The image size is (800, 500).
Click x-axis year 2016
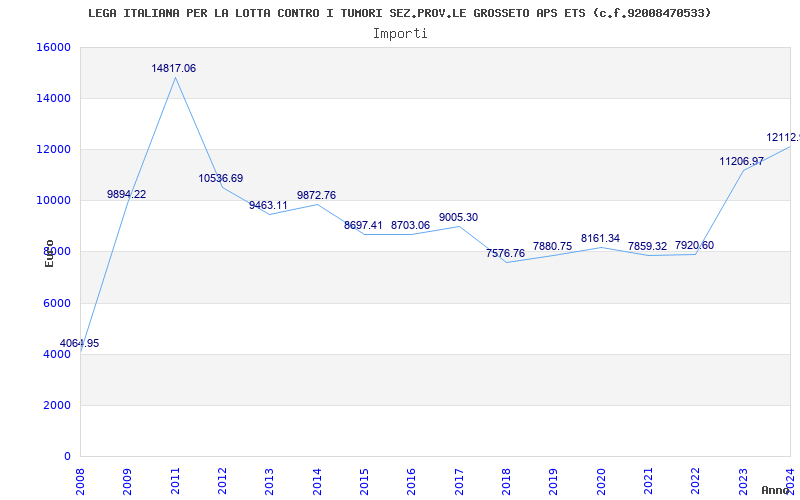[x=412, y=482]
